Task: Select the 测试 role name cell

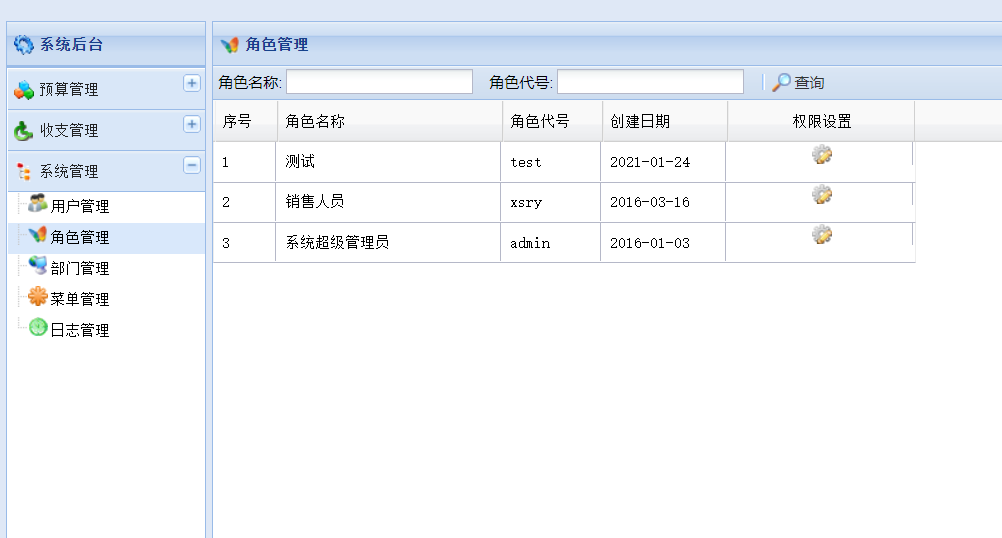Action: 388,162
